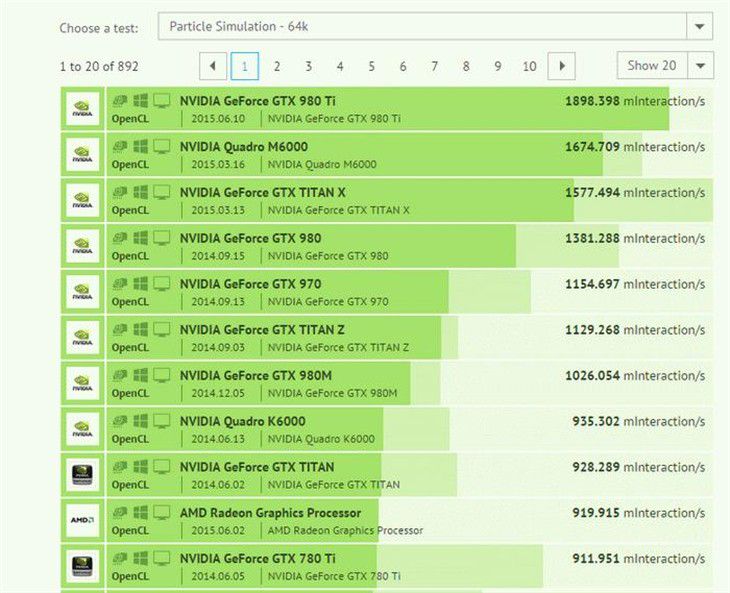Click GPU chip icon in GTX TITAN Z row

coord(120,329)
